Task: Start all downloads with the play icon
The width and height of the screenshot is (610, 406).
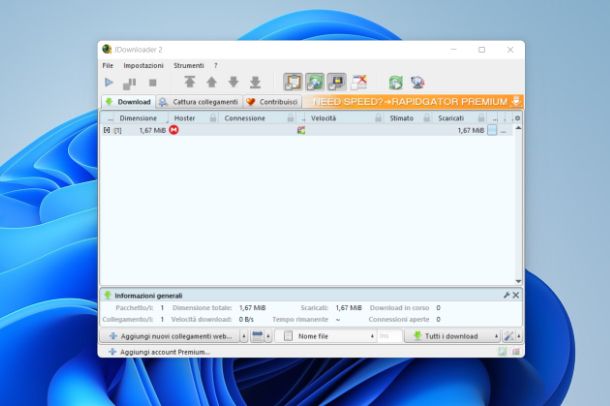Action: coord(109,82)
